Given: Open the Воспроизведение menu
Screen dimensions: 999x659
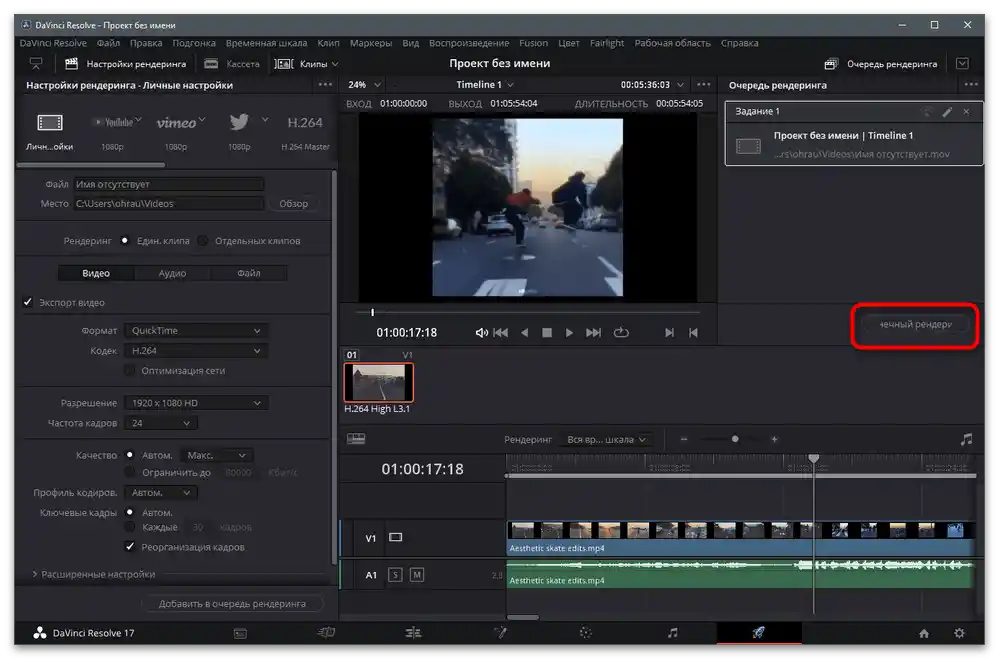Looking at the screenshot, I should tap(469, 43).
